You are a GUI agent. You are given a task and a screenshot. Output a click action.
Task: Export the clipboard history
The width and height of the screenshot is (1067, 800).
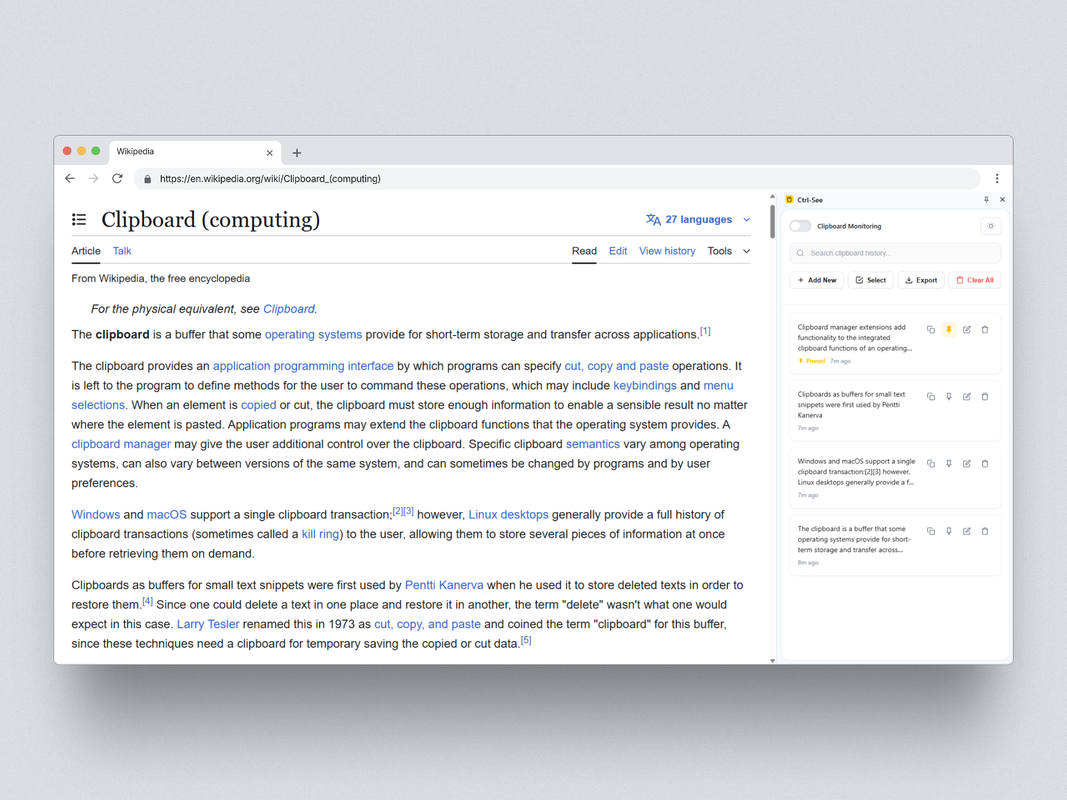pos(921,280)
